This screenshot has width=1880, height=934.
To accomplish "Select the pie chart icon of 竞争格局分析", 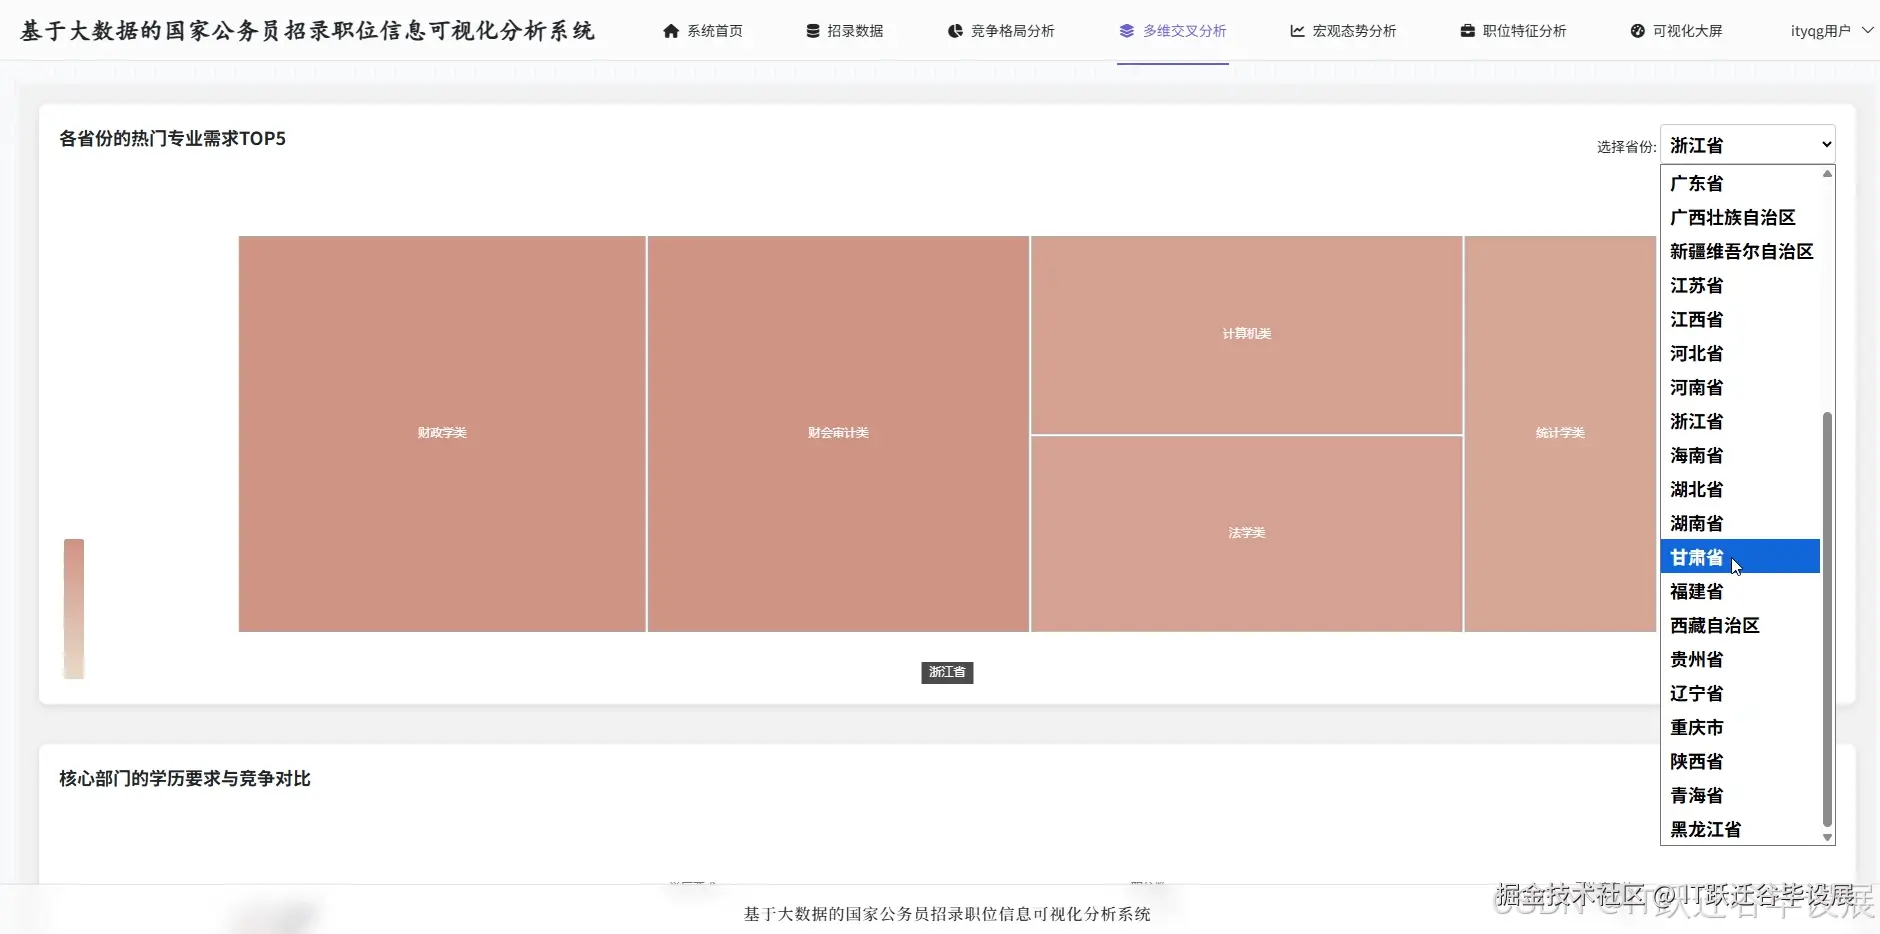I will (952, 30).
